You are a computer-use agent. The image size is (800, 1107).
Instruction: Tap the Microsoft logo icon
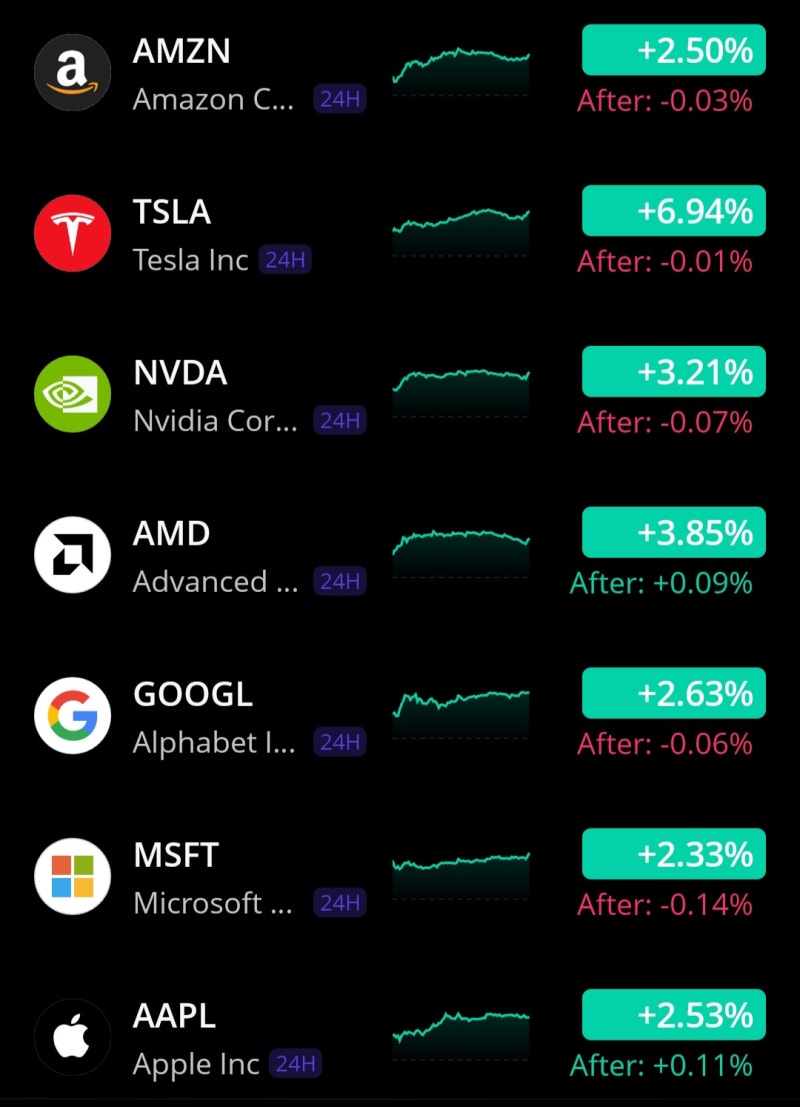[70, 878]
